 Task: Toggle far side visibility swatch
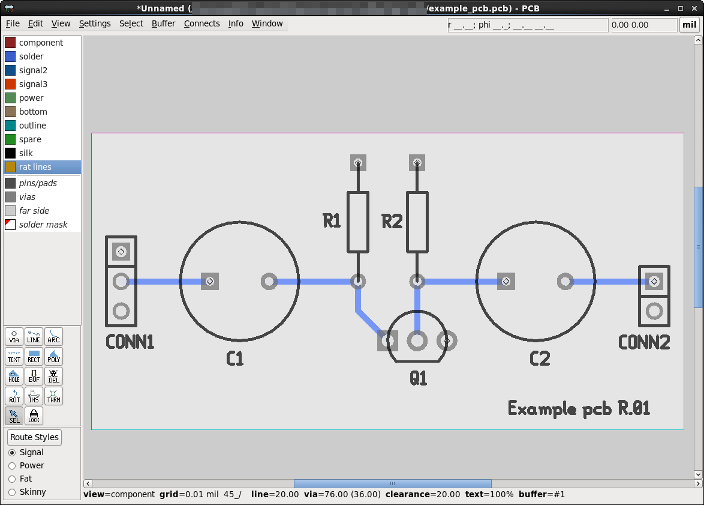pyautogui.click(x=10, y=211)
